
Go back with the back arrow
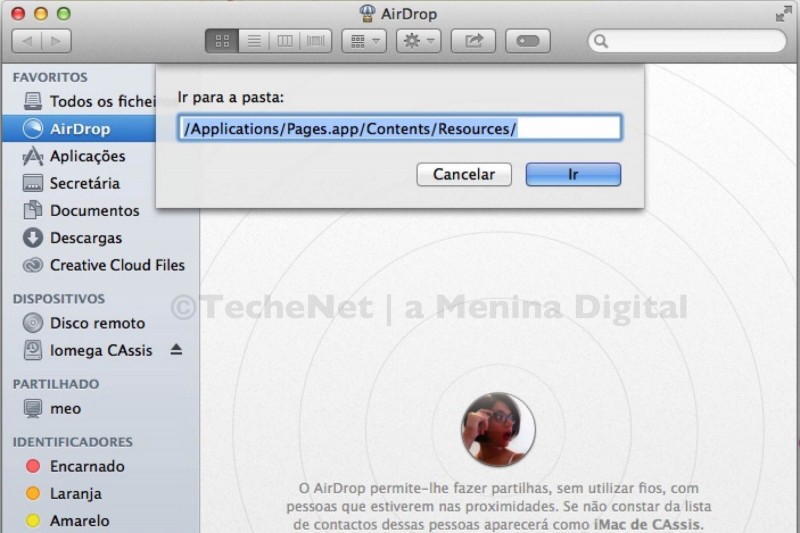pos(27,41)
